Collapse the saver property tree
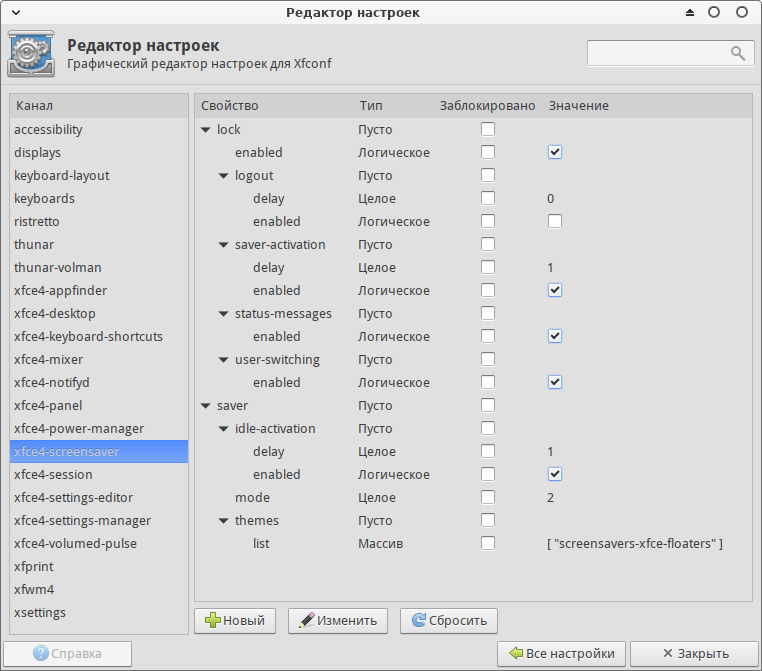This screenshot has height=671, width=762. 206,406
